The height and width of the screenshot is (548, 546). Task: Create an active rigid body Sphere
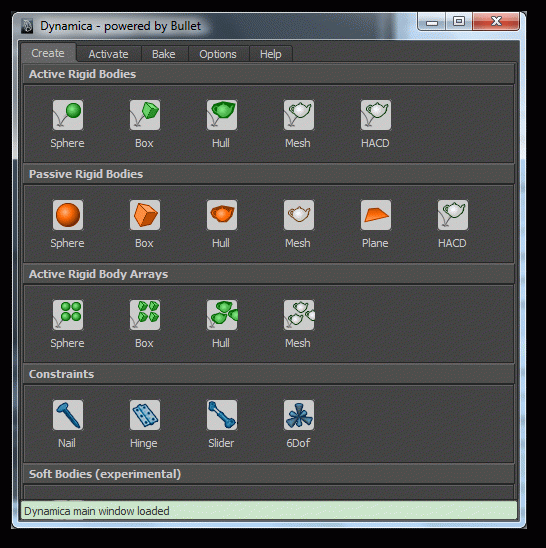[68, 115]
